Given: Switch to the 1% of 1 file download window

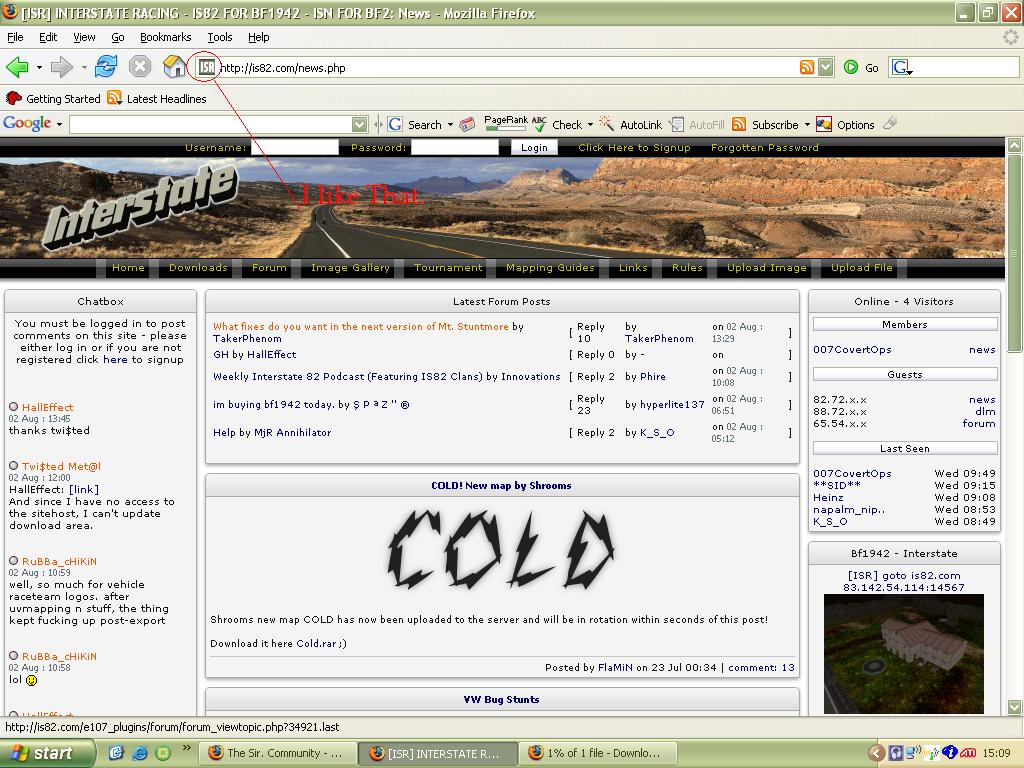Looking at the screenshot, I should pos(598,753).
